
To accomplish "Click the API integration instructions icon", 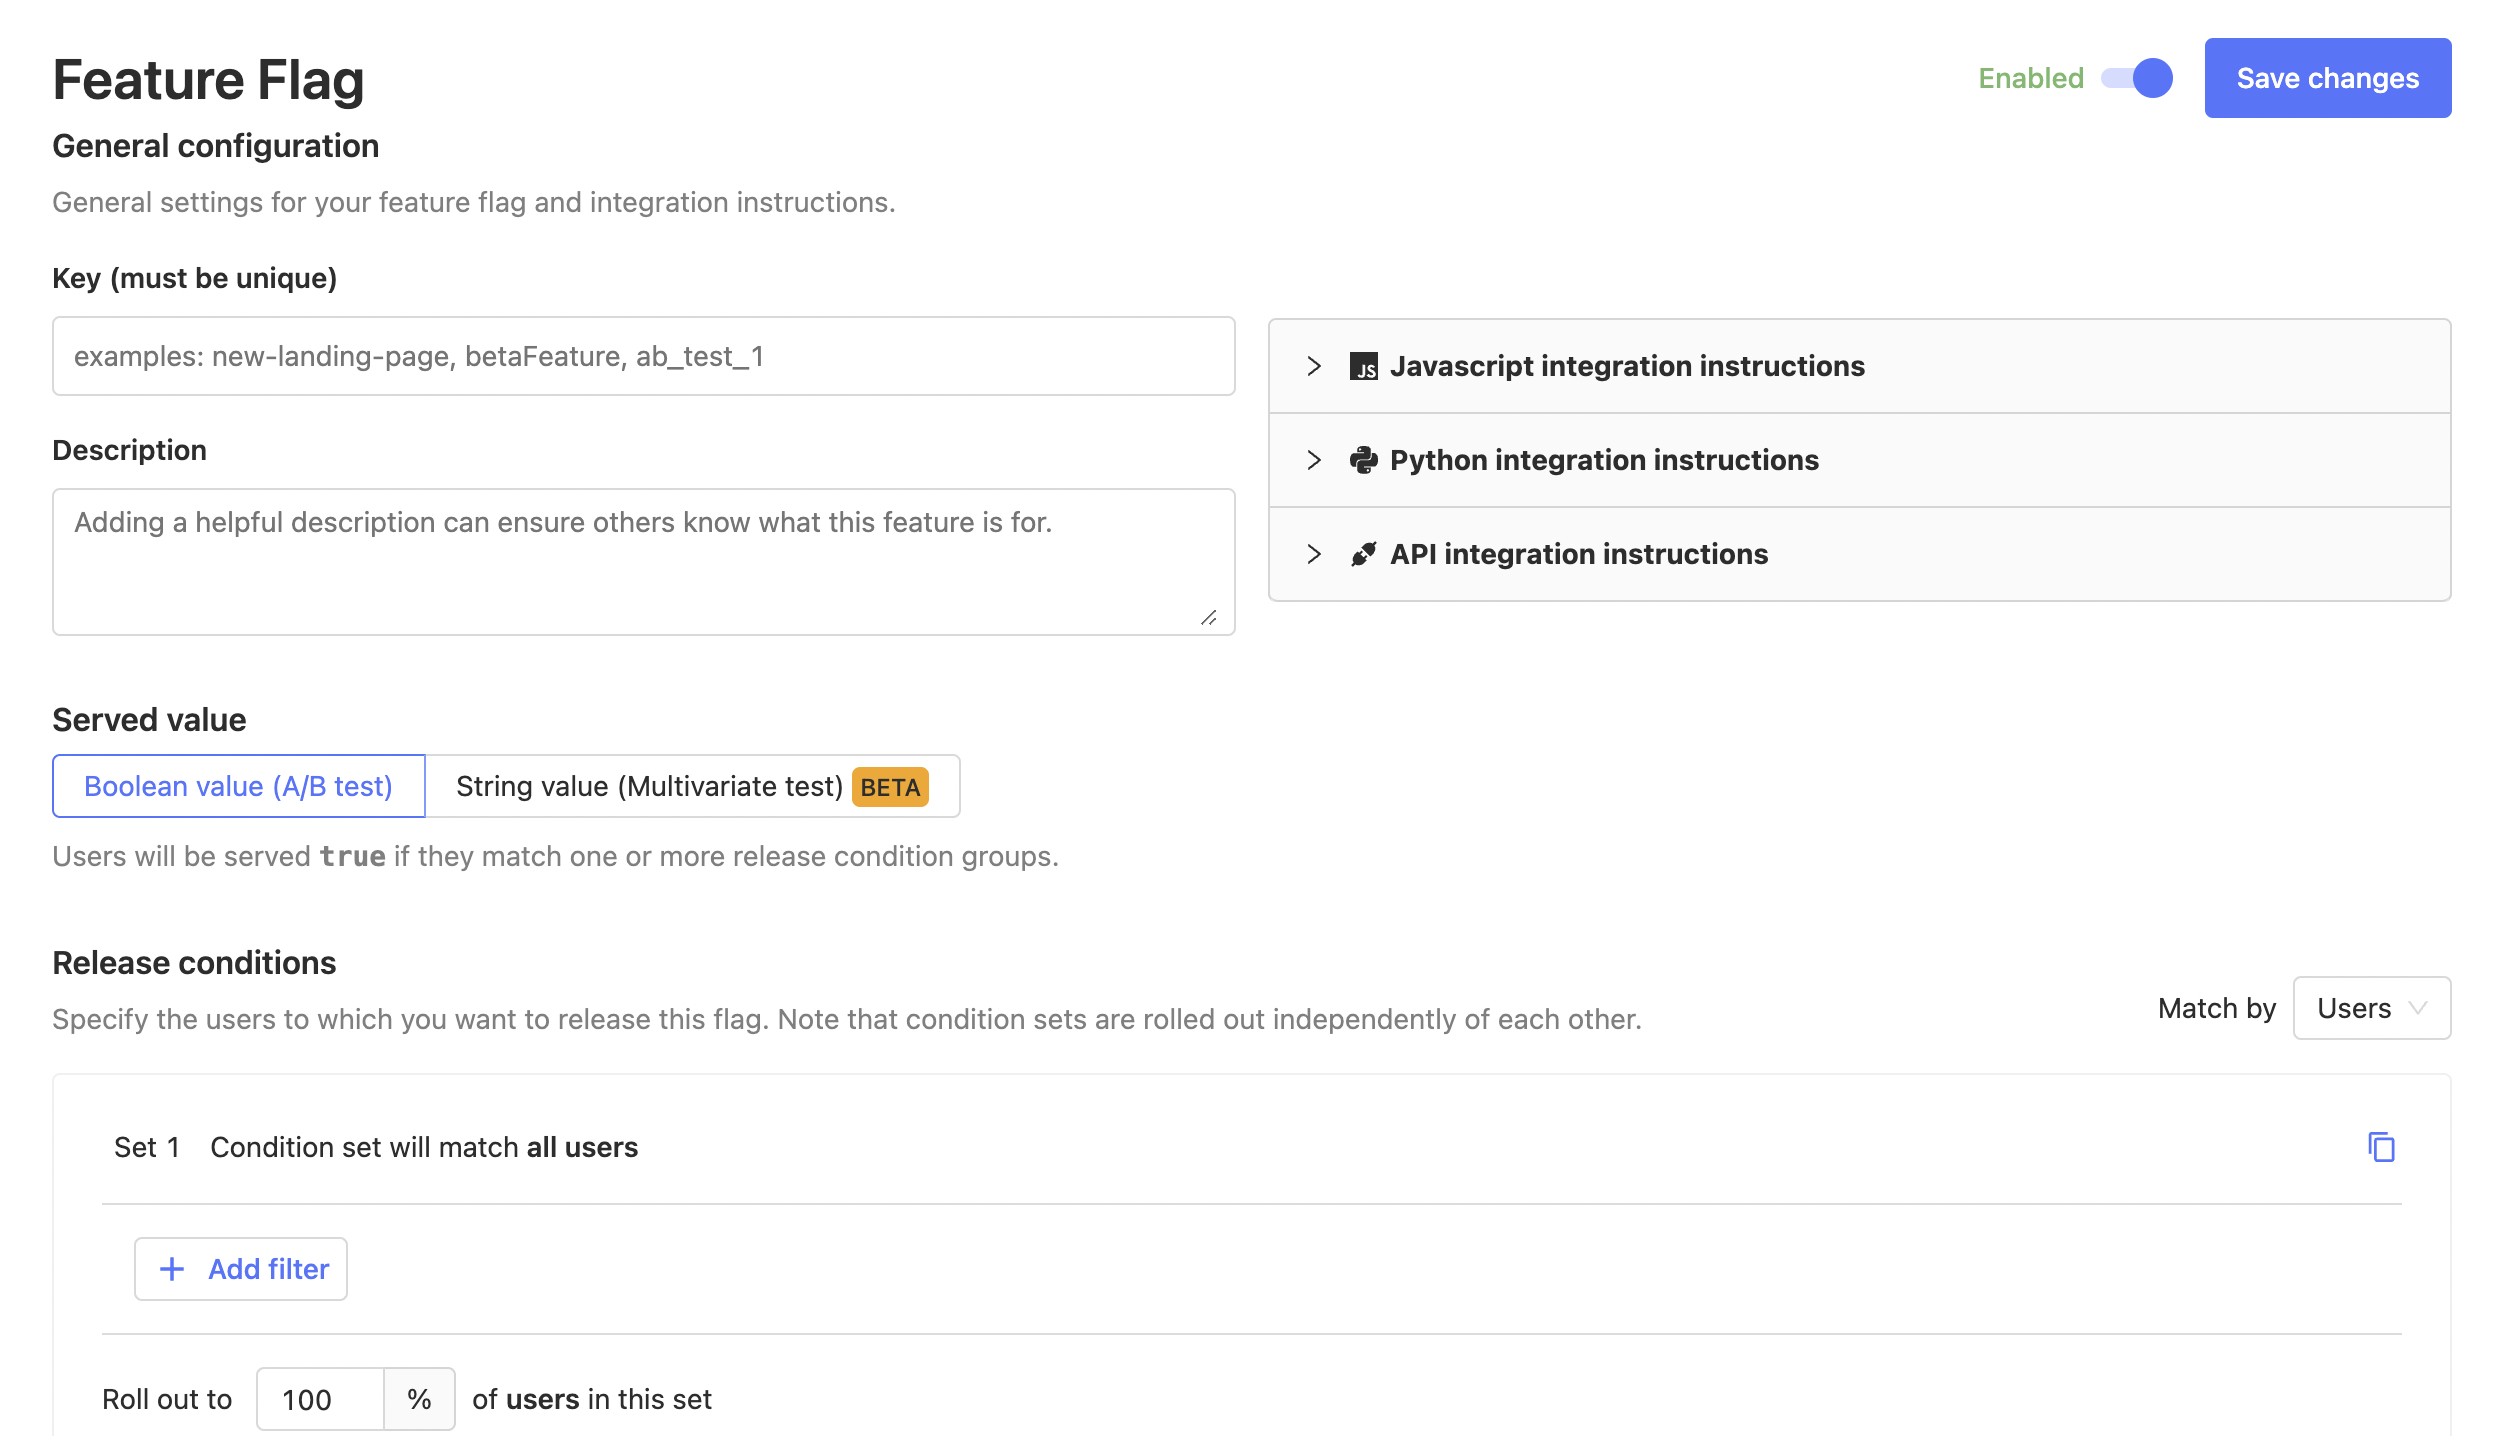I will coord(1363,553).
